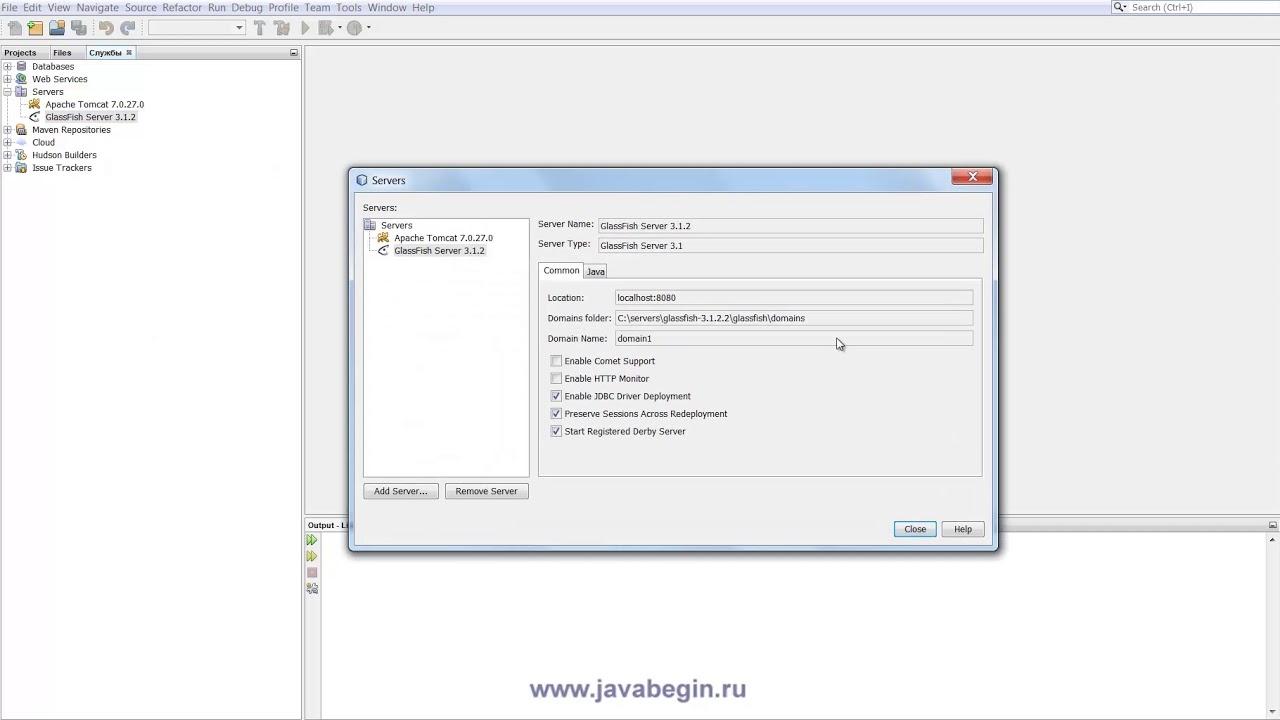Screen dimensions: 1280x720
Task: Select the Hudson Builders icon
Action: [x=22, y=155]
